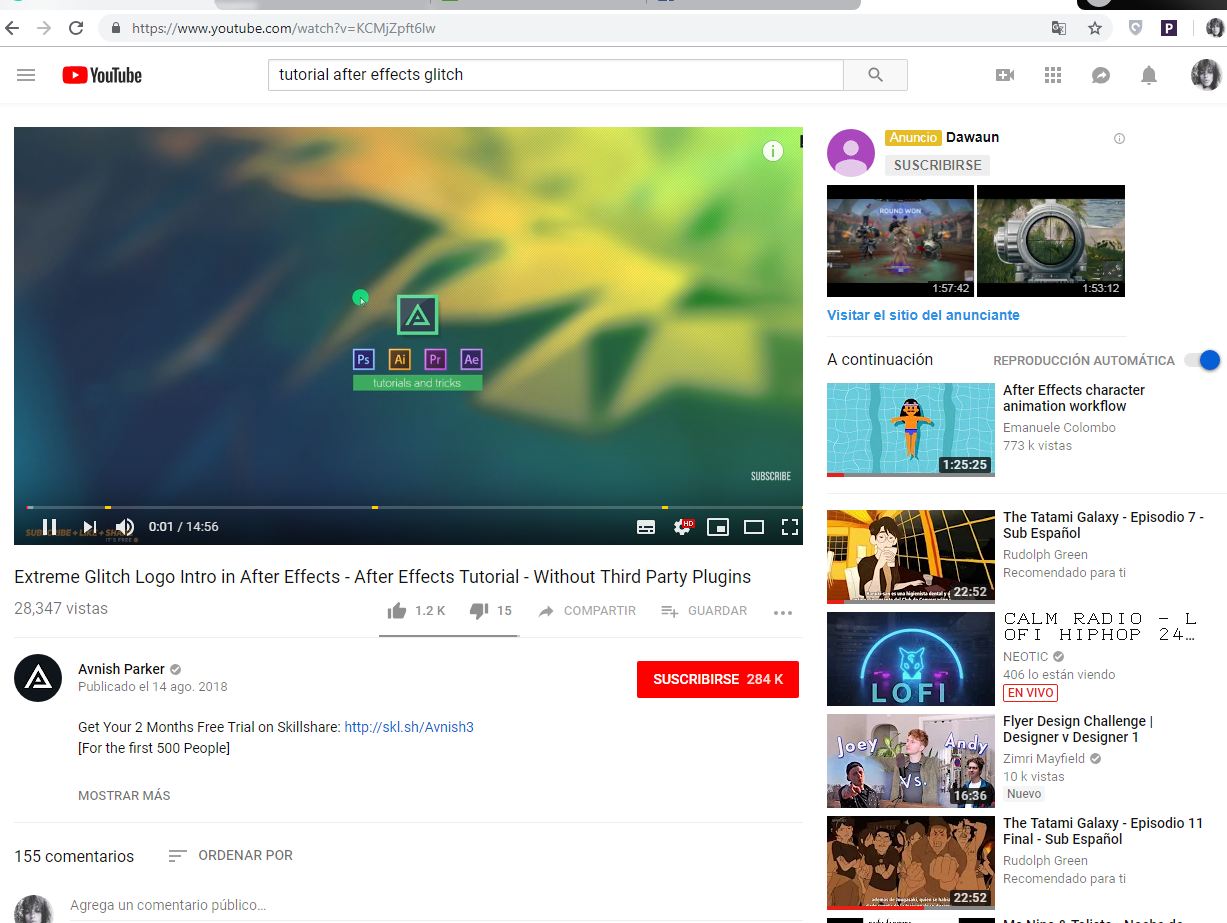
Task: Click the shield extension icon in the toolbar
Action: click(1134, 28)
